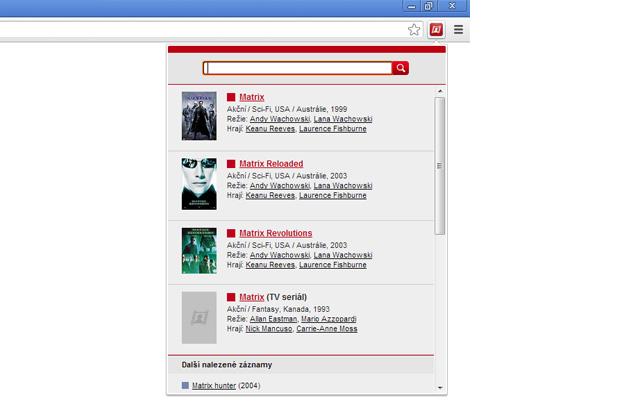This screenshot has width=640, height=400.
Task: Open the Chrome hamburger menu
Action: (x=459, y=30)
